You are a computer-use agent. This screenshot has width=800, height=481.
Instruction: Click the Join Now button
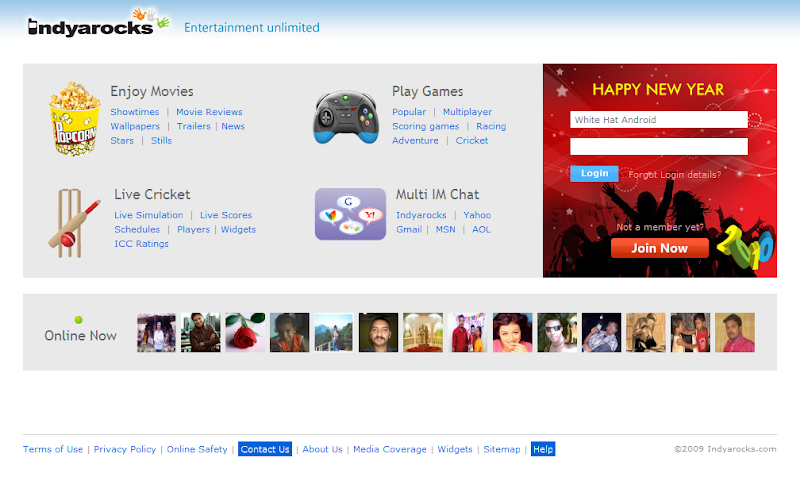pyautogui.click(x=660, y=248)
